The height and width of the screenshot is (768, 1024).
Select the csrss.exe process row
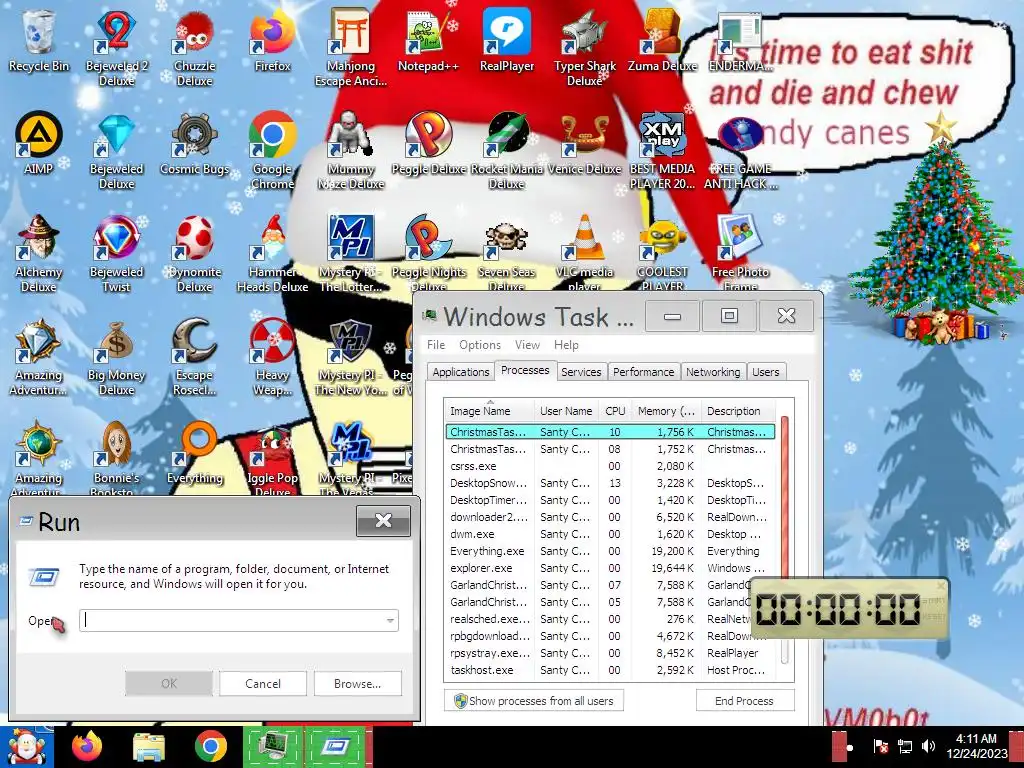pyautogui.click(x=610, y=466)
